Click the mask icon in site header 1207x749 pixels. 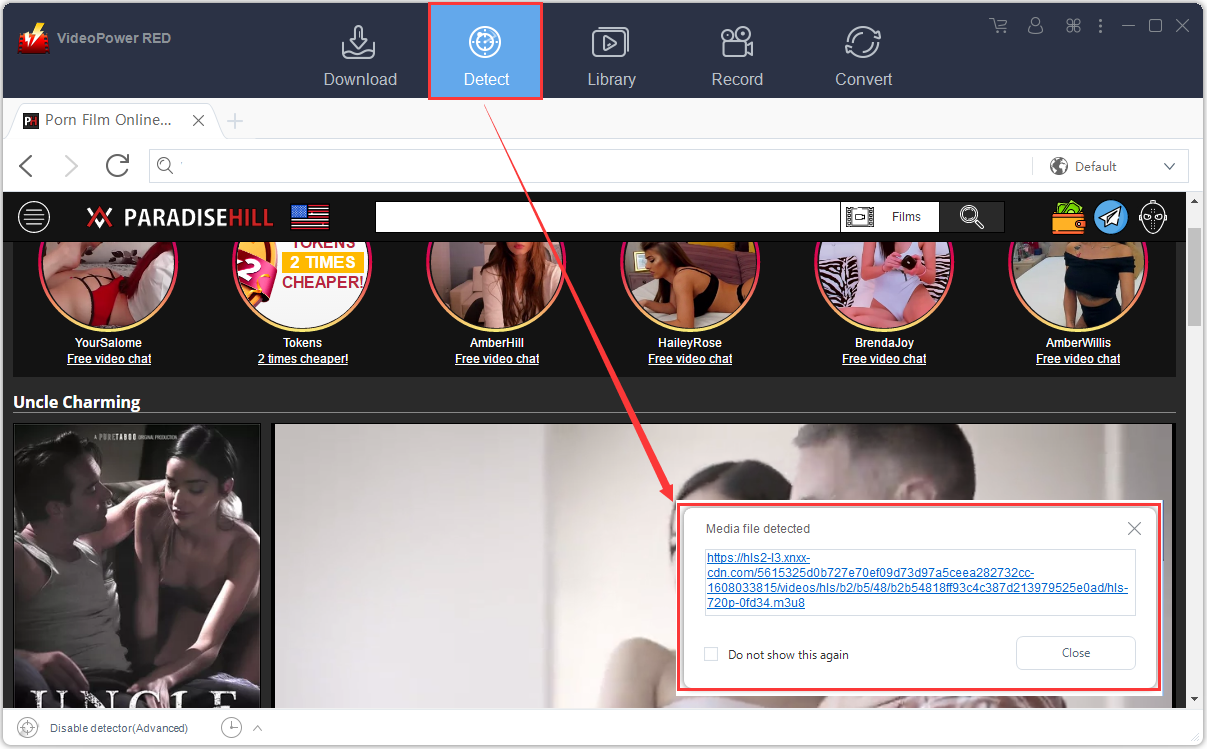(1153, 217)
